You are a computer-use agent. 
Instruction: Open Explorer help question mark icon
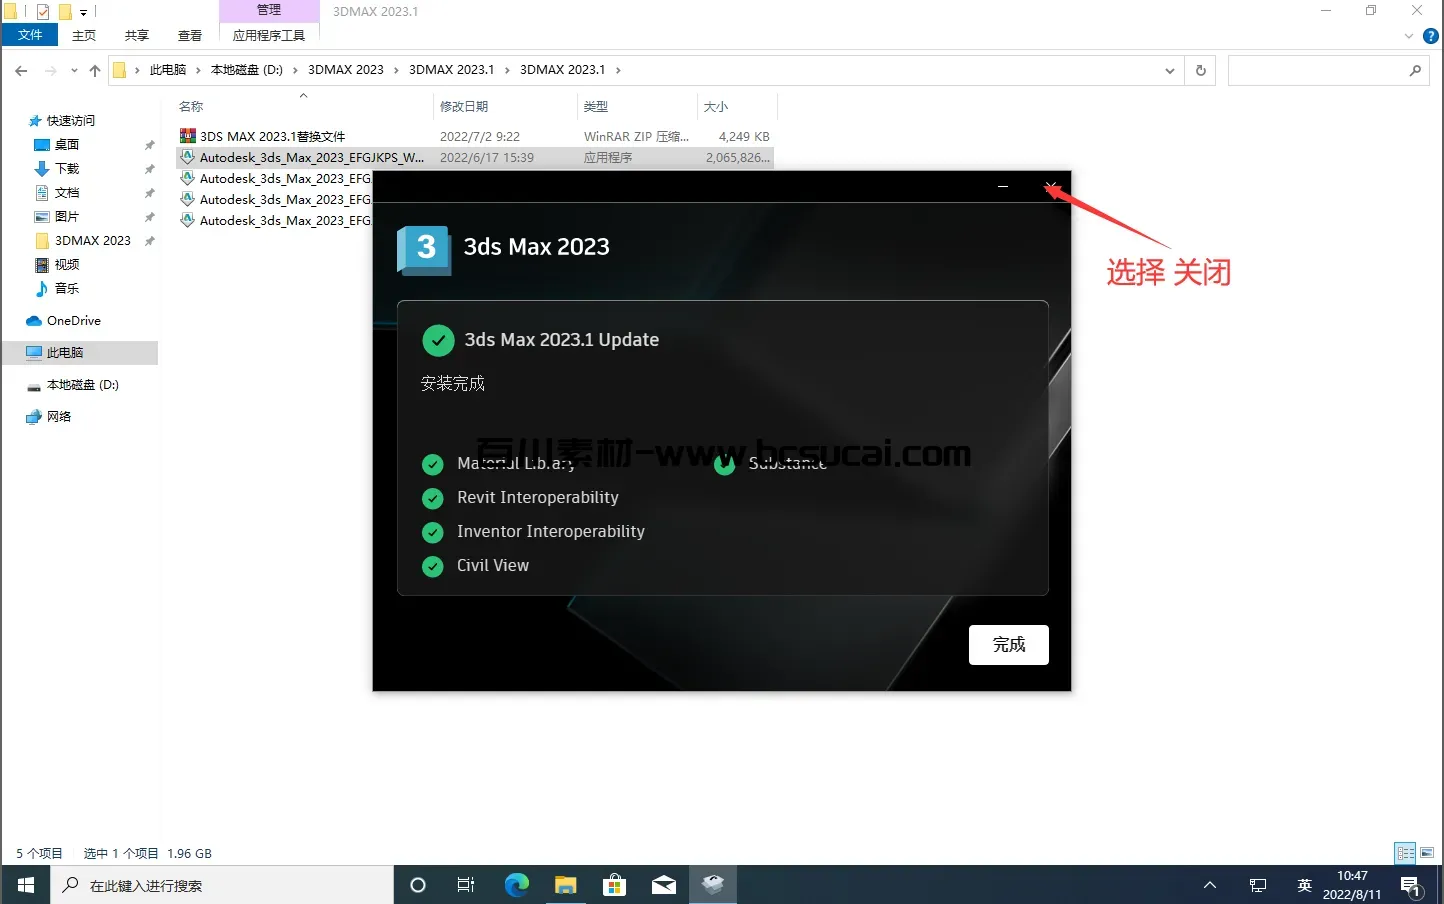click(x=1431, y=36)
